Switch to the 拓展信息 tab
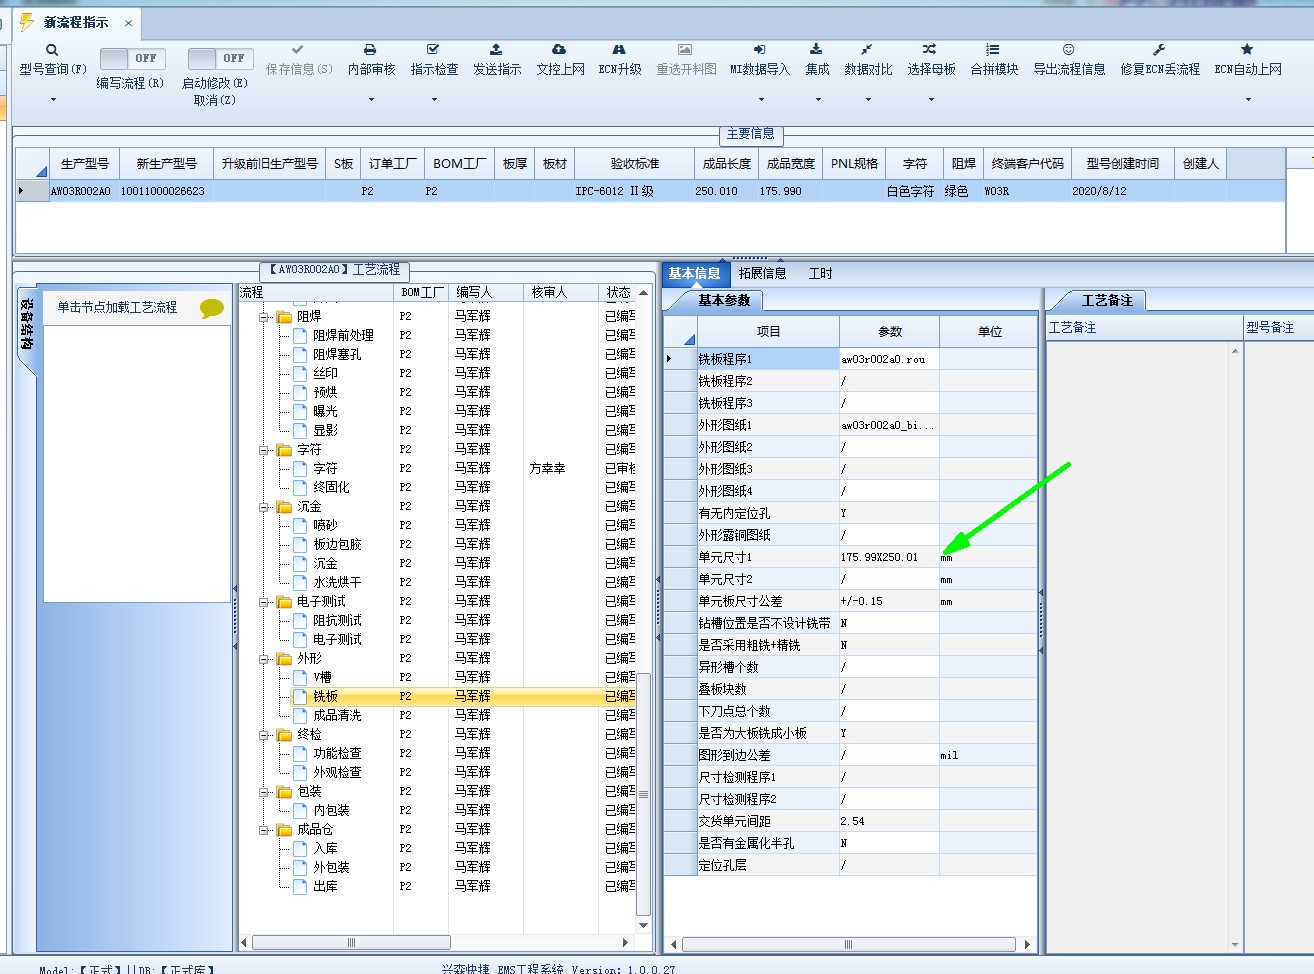The image size is (1314, 974). click(762, 273)
